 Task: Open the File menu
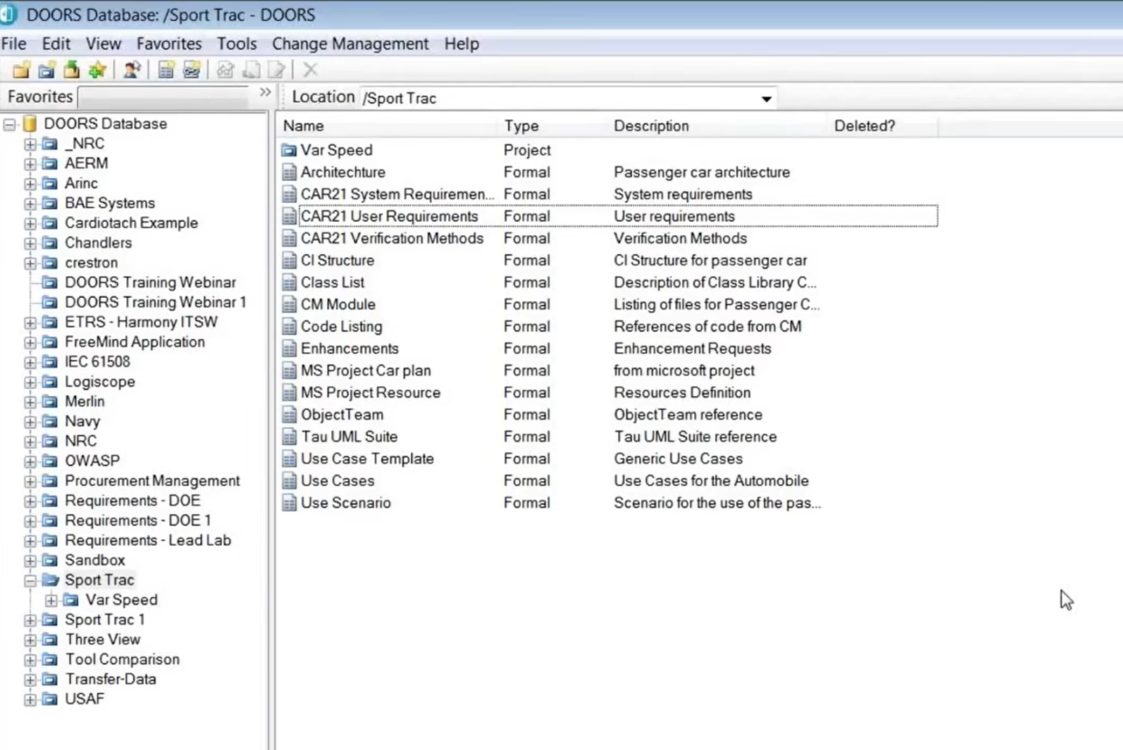[14, 44]
